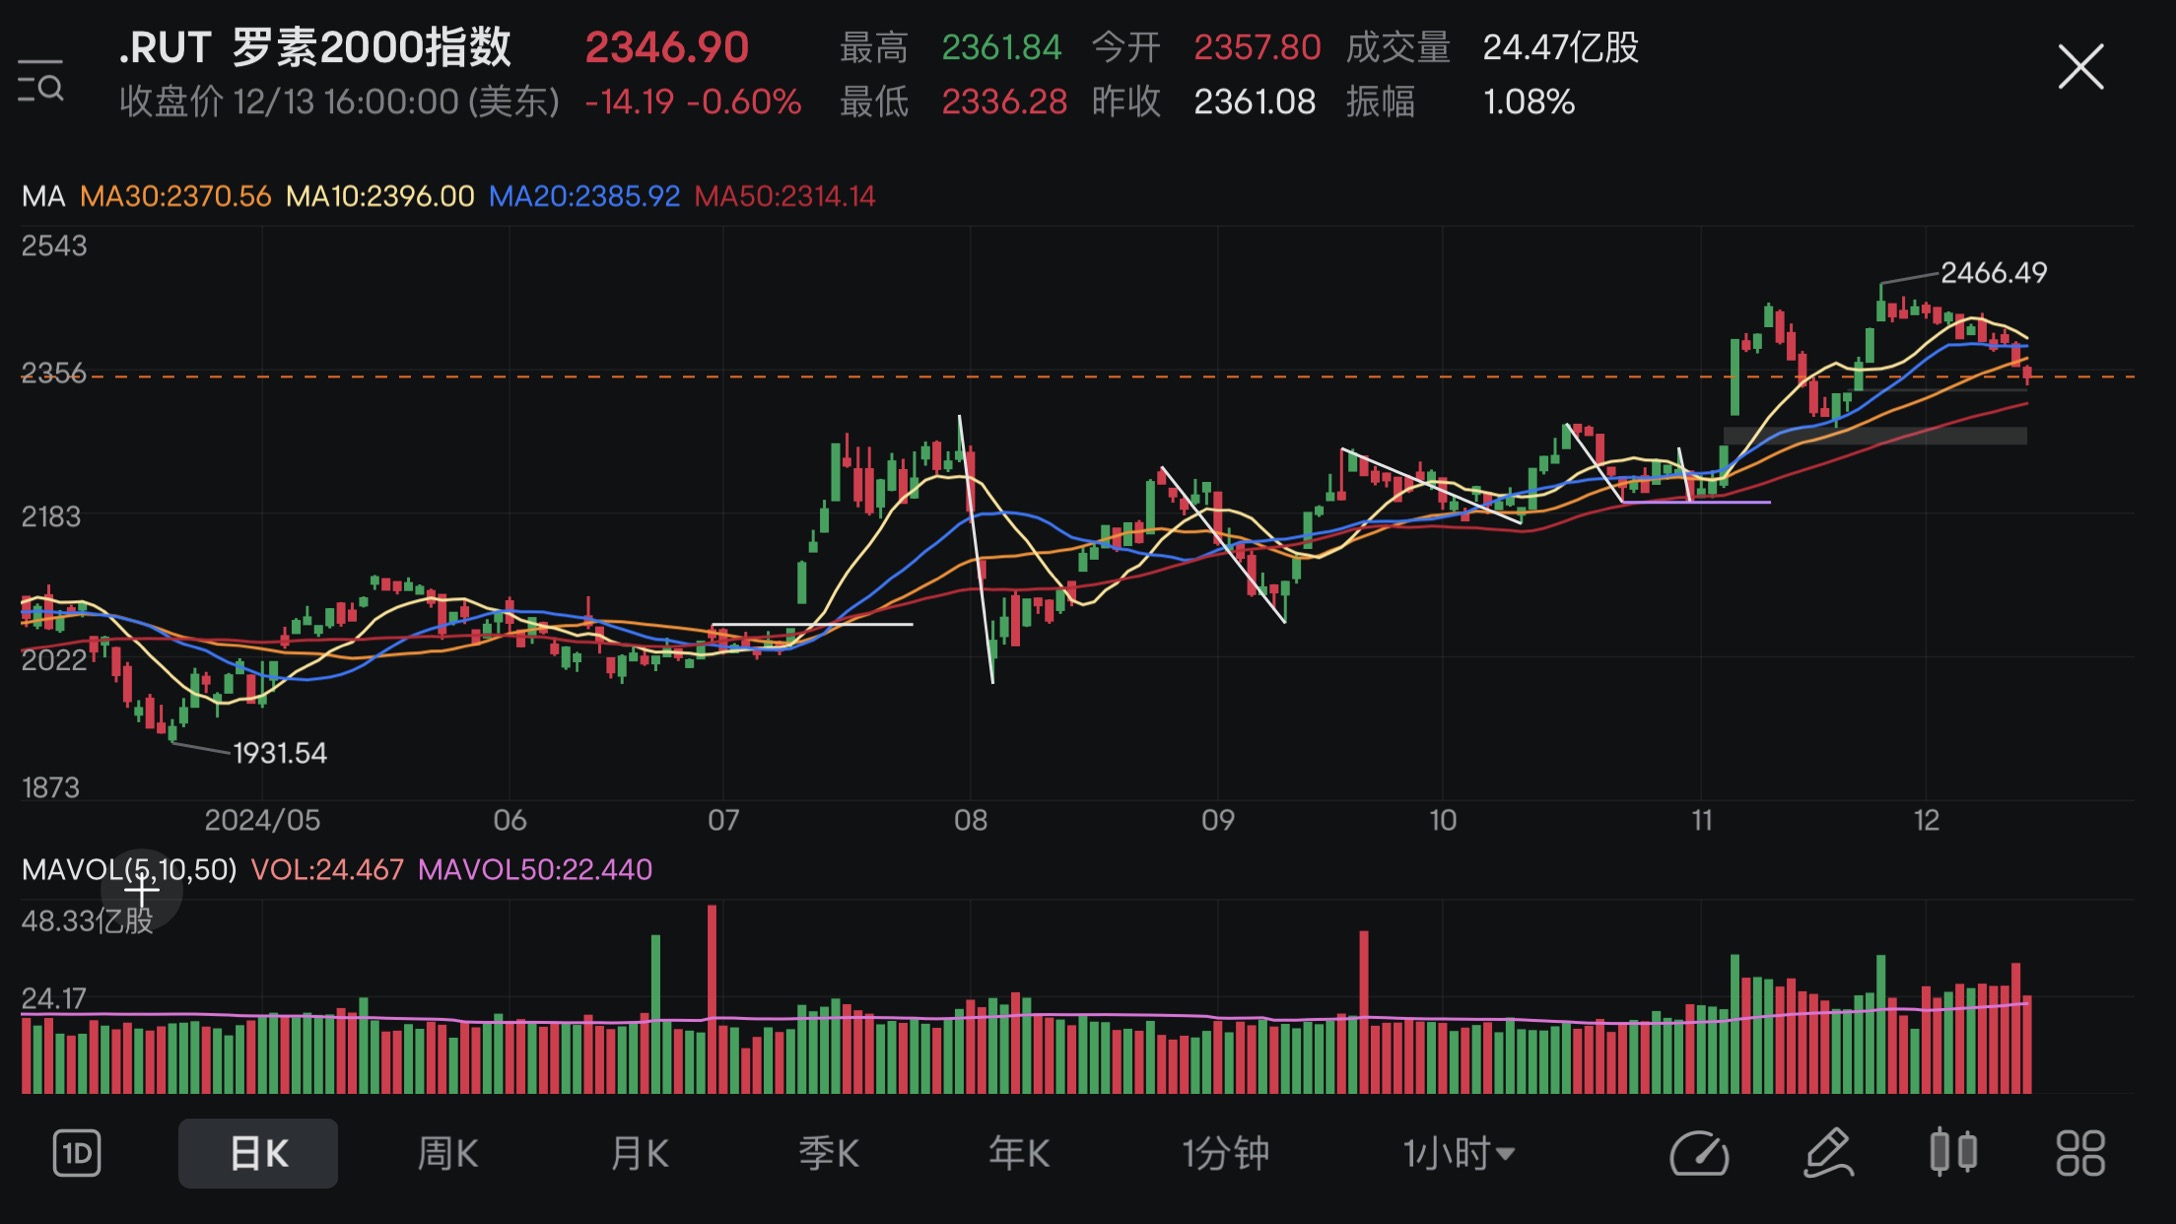Image resolution: width=2176 pixels, height=1224 pixels.
Task: Select the MA50:2314.14 indicator value
Action: pos(785,196)
